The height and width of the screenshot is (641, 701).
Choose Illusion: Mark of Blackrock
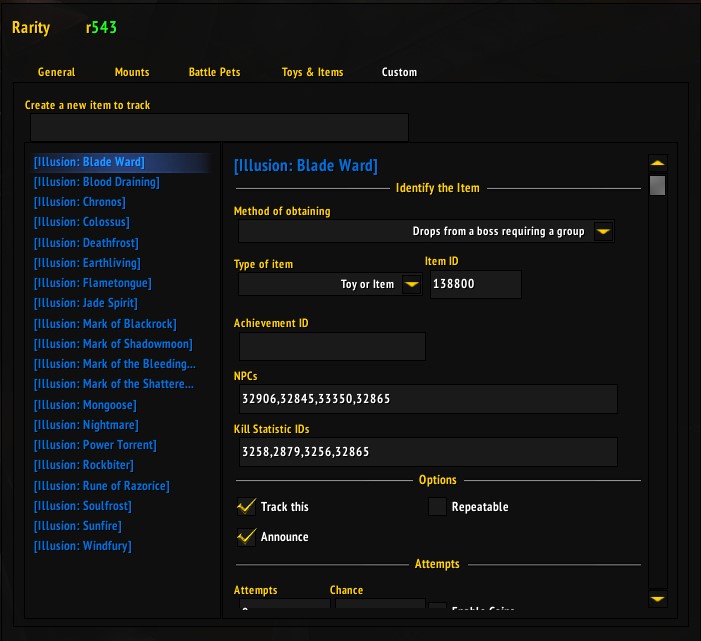coord(105,324)
